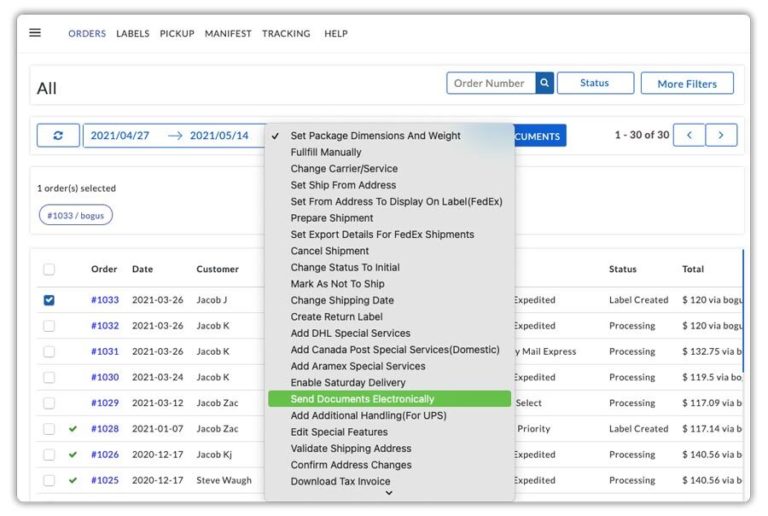Check the checkbox for order #1030

pos(49,377)
